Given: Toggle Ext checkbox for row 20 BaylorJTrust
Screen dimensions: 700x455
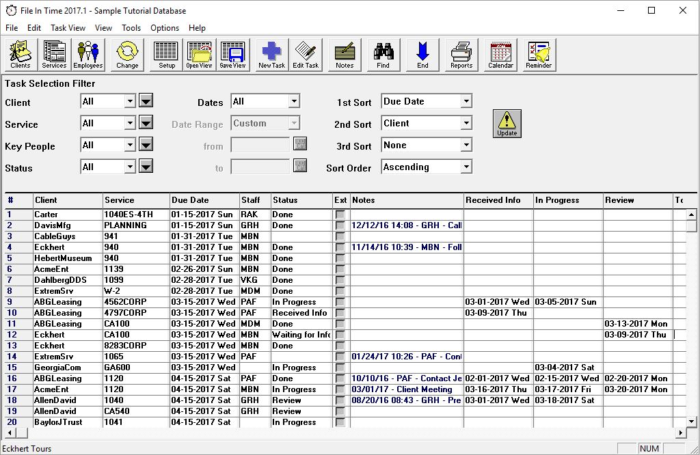Looking at the screenshot, I should click(340, 422).
